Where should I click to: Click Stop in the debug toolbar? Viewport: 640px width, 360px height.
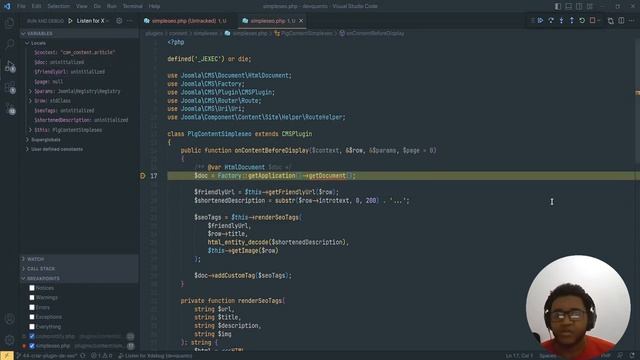click(593, 20)
